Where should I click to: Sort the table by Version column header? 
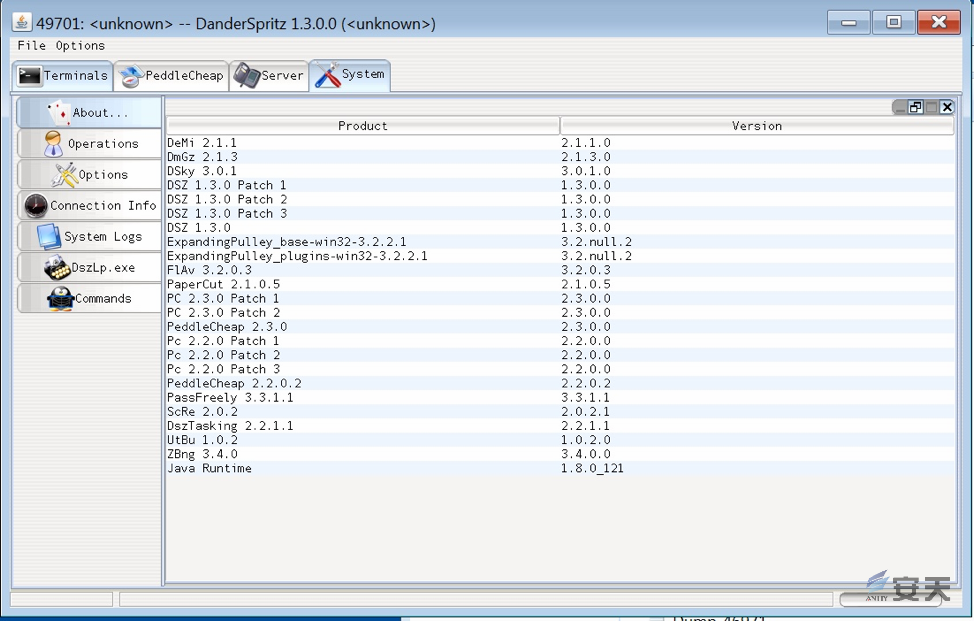click(x=756, y=126)
